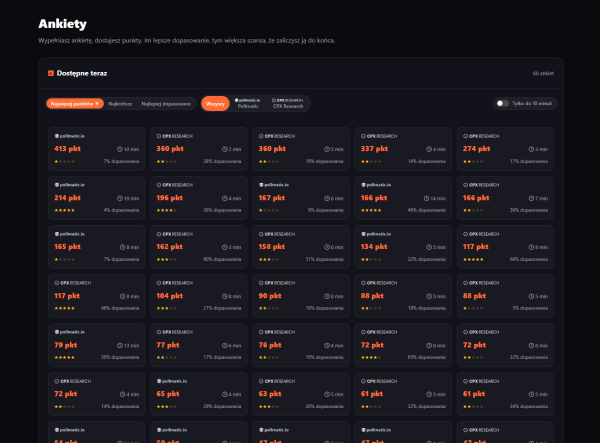The width and height of the screenshot is (600, 443).
Task: Click pollmatic.io logo on 413 pkt card
Action: point(70,136)
